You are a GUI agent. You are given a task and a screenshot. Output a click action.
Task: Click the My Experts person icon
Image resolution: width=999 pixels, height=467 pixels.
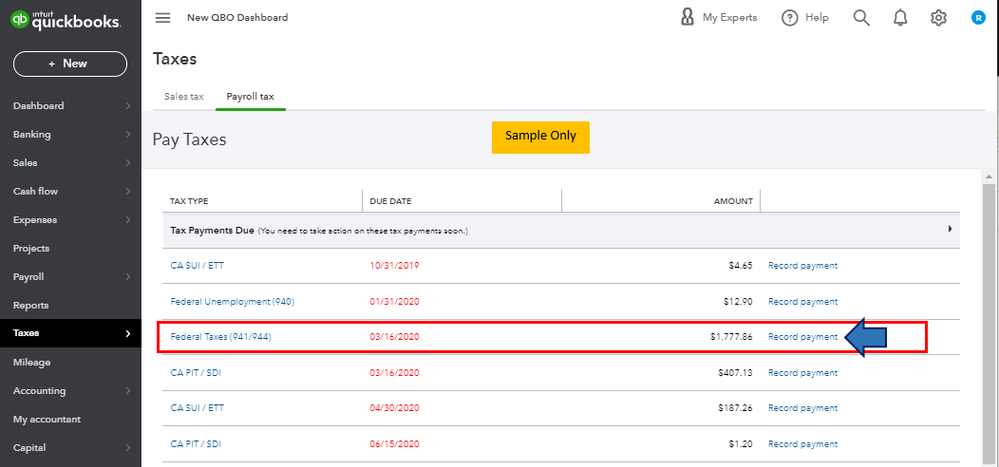point(687,17)
